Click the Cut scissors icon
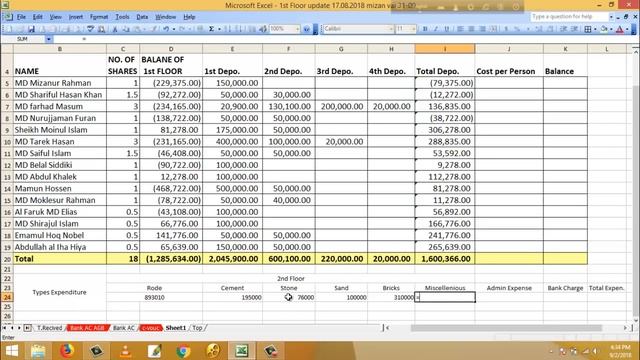The image size is (640, 360). 115,29
